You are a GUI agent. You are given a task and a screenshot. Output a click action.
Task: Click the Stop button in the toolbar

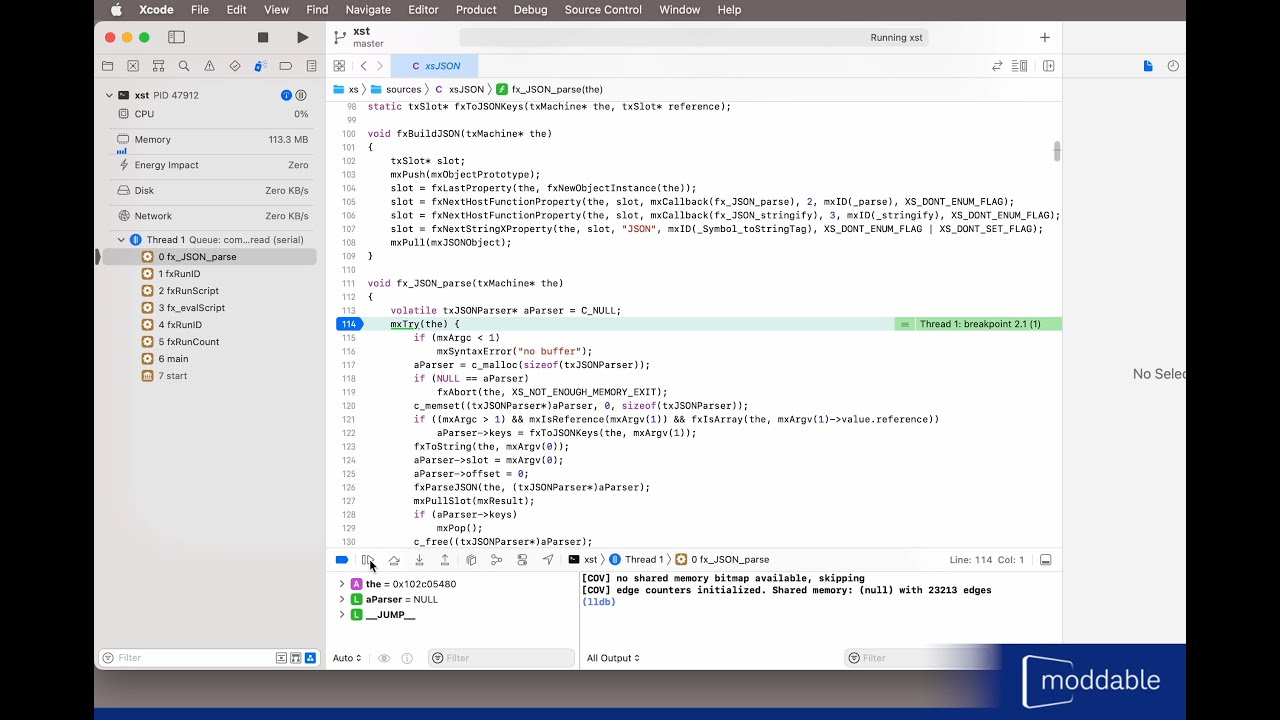click(263, 37)
